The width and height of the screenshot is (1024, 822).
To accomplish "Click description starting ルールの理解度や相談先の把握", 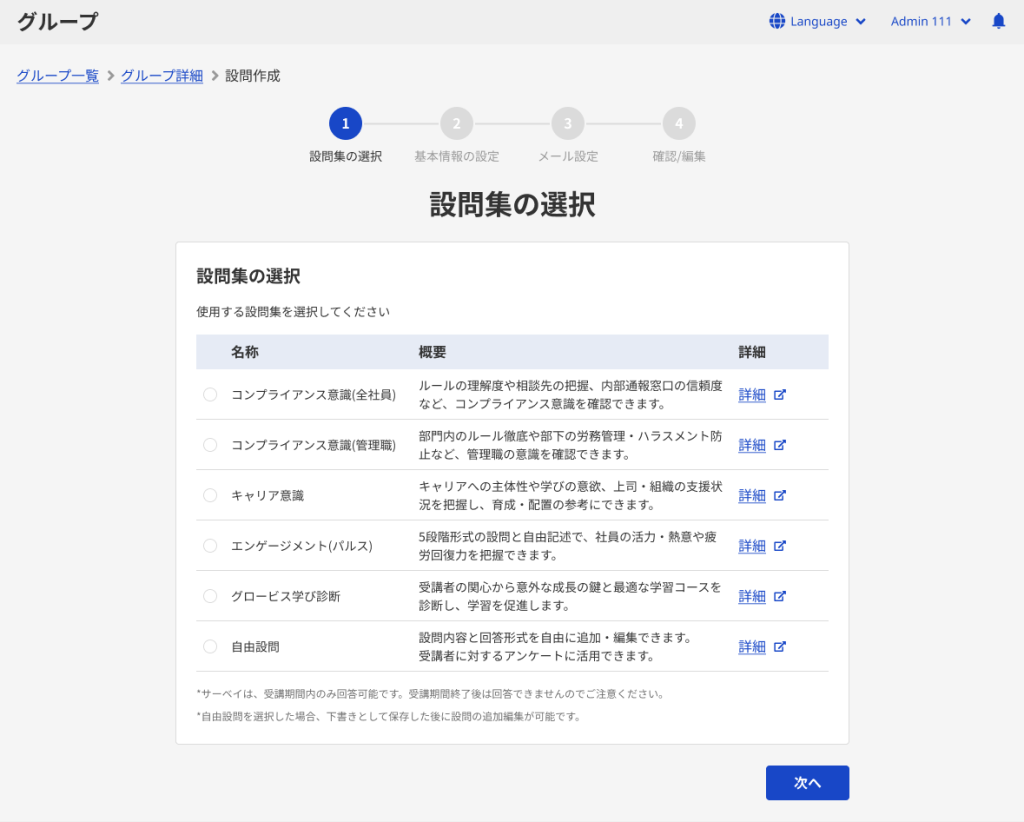I will 570,394.
